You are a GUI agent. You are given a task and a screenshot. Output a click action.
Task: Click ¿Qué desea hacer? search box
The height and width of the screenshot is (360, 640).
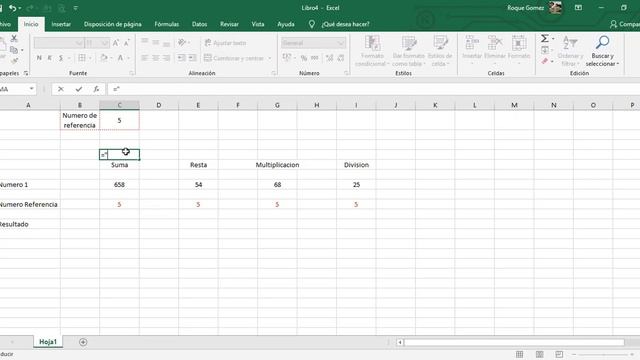[345, 24]
